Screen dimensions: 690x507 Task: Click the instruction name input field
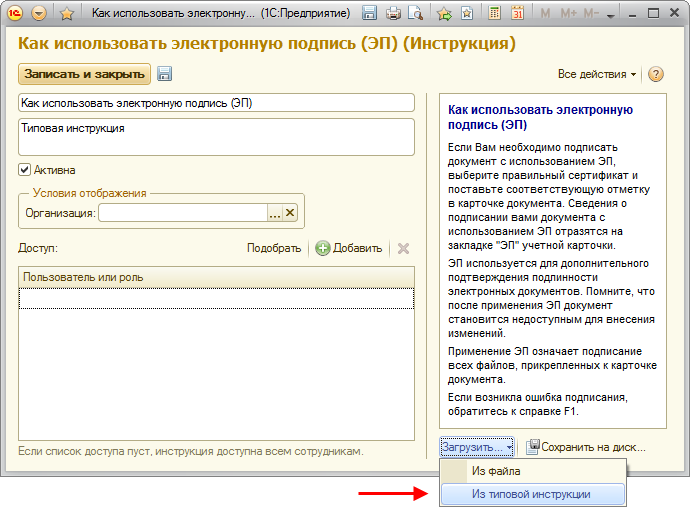coord(216,103)
